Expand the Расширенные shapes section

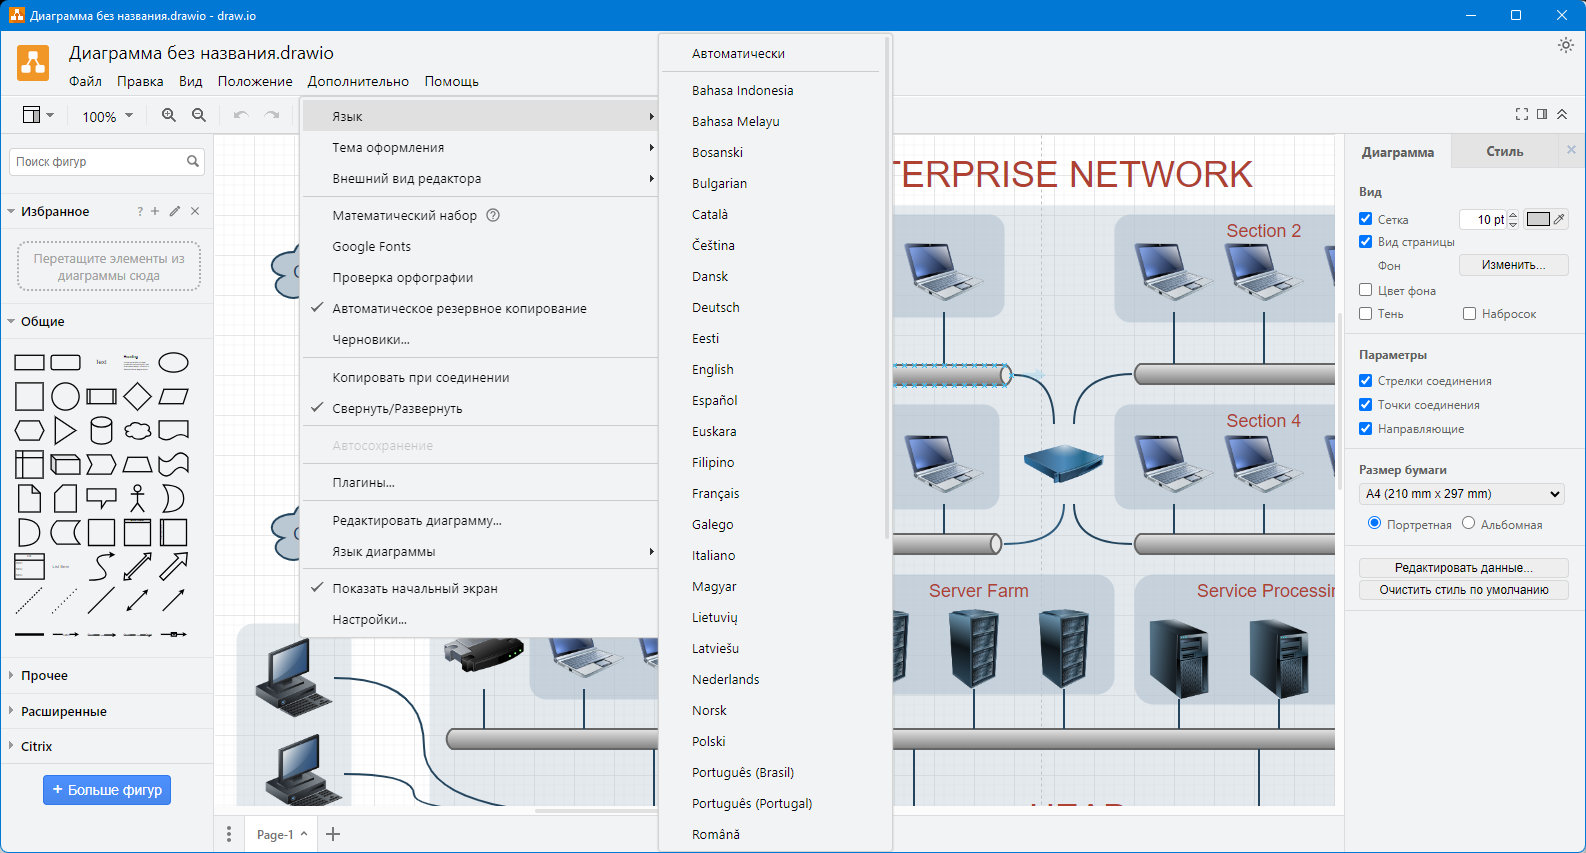click(x=64, y=711)
